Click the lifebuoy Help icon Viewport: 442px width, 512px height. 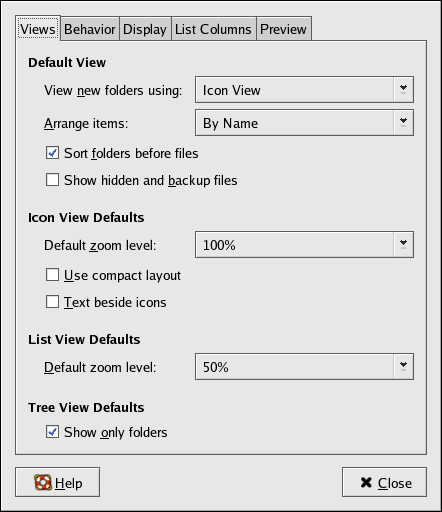tap(43, 482)
